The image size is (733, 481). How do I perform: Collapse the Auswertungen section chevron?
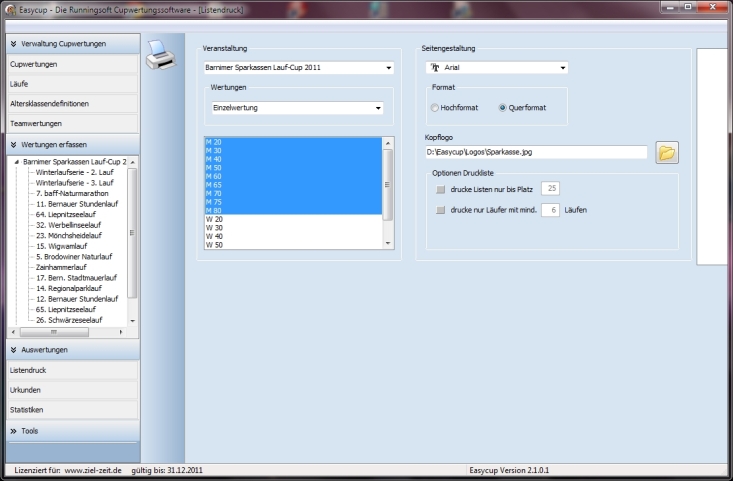point(13,350)
